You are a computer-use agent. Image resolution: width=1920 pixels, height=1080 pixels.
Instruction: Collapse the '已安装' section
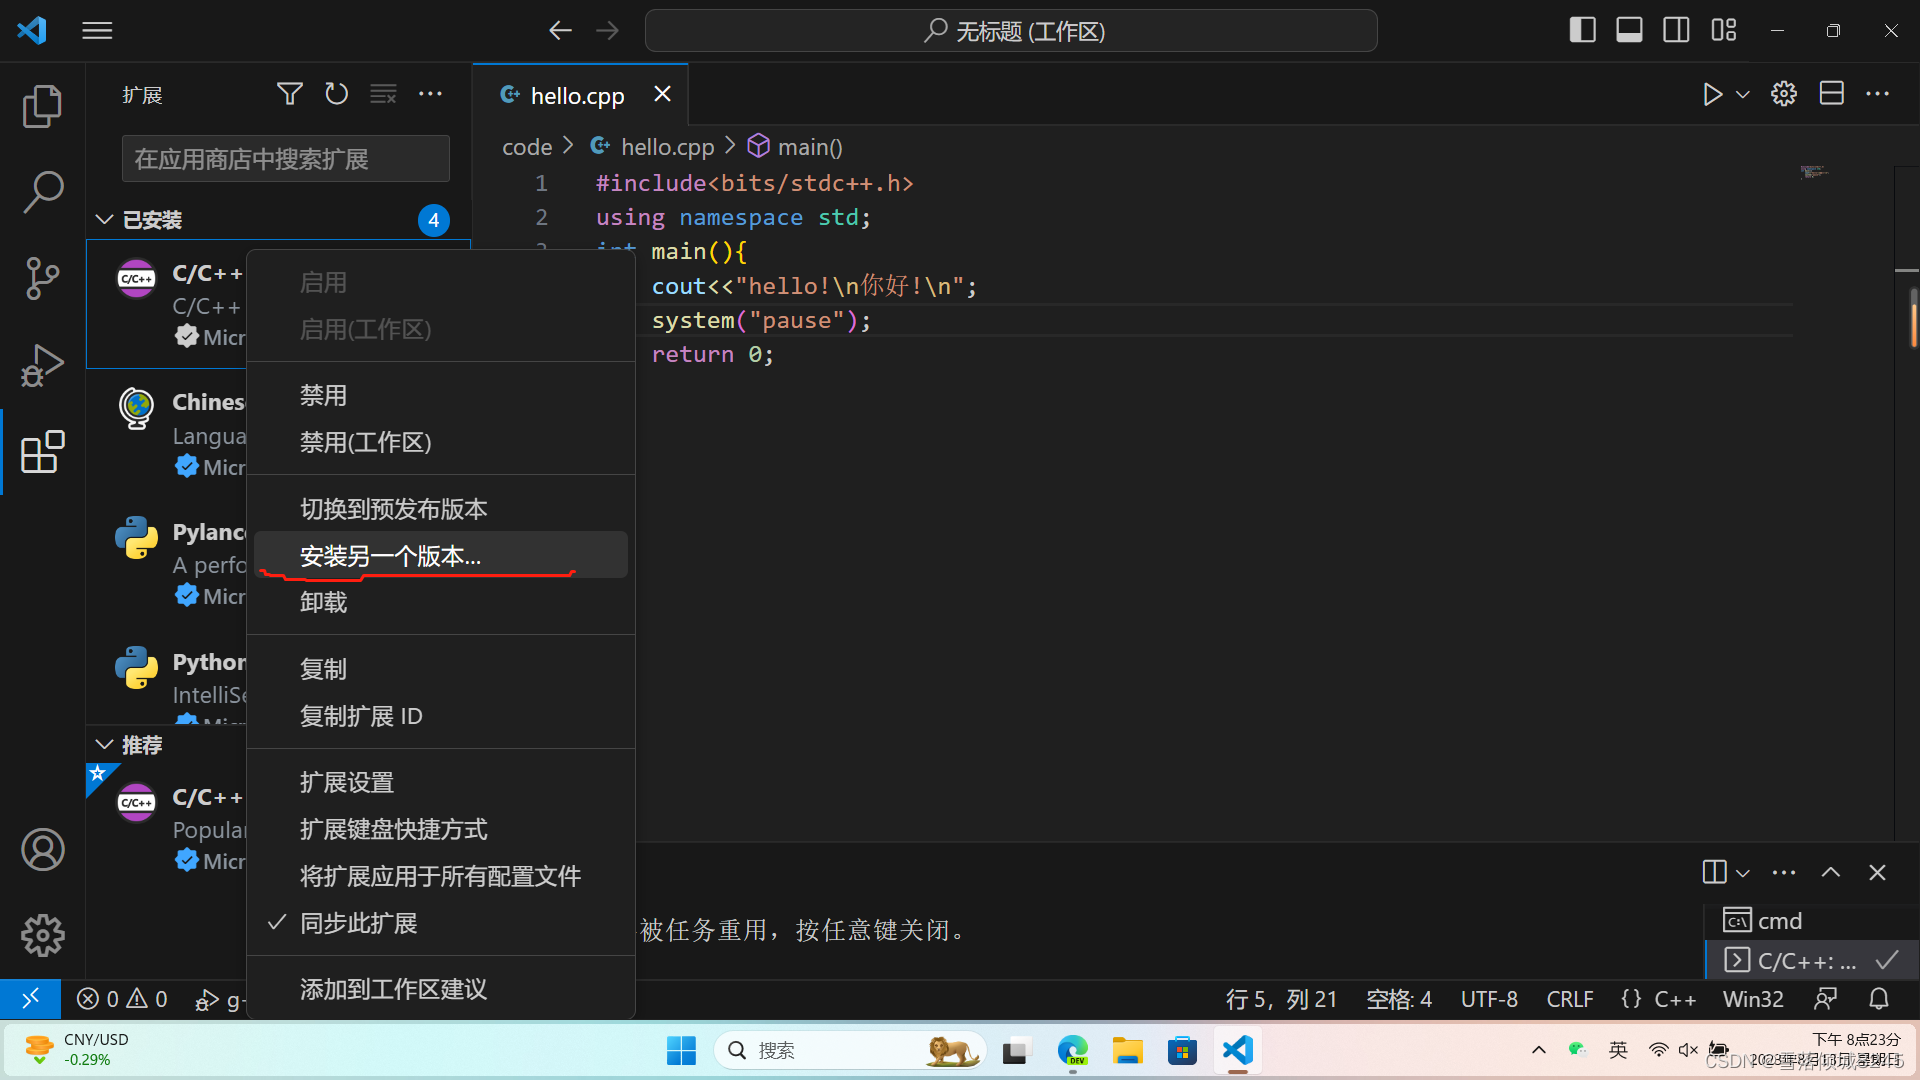coord(104,219)
